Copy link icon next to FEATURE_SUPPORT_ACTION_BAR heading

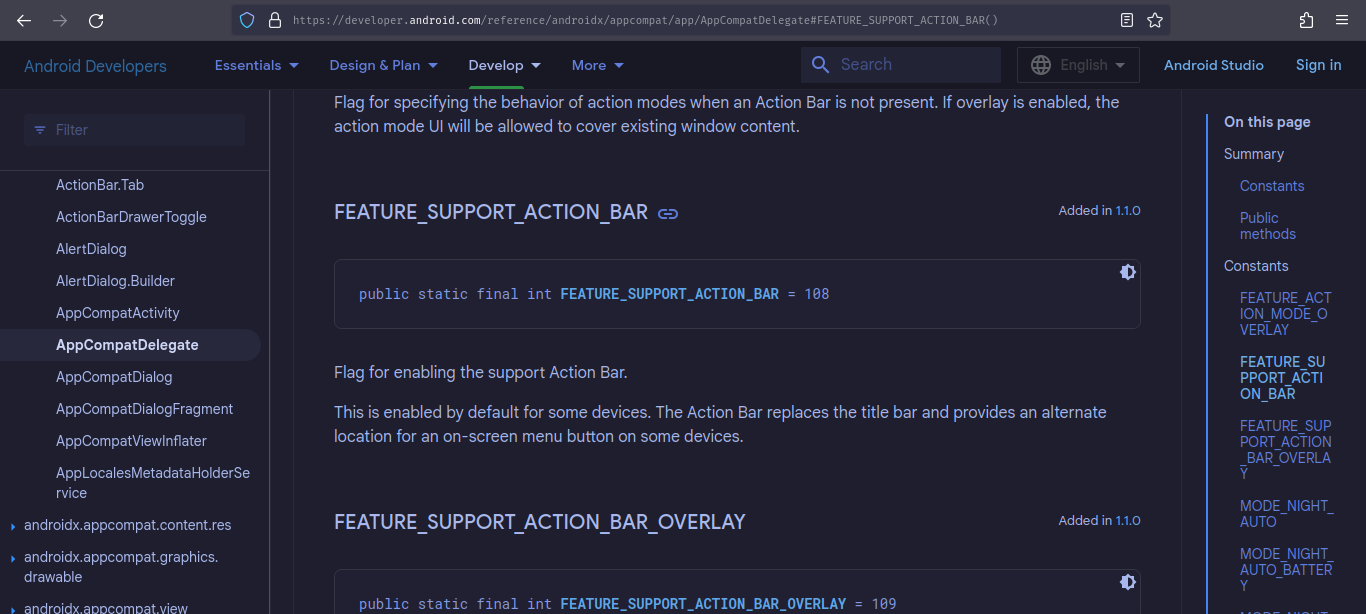coord(668,213)
